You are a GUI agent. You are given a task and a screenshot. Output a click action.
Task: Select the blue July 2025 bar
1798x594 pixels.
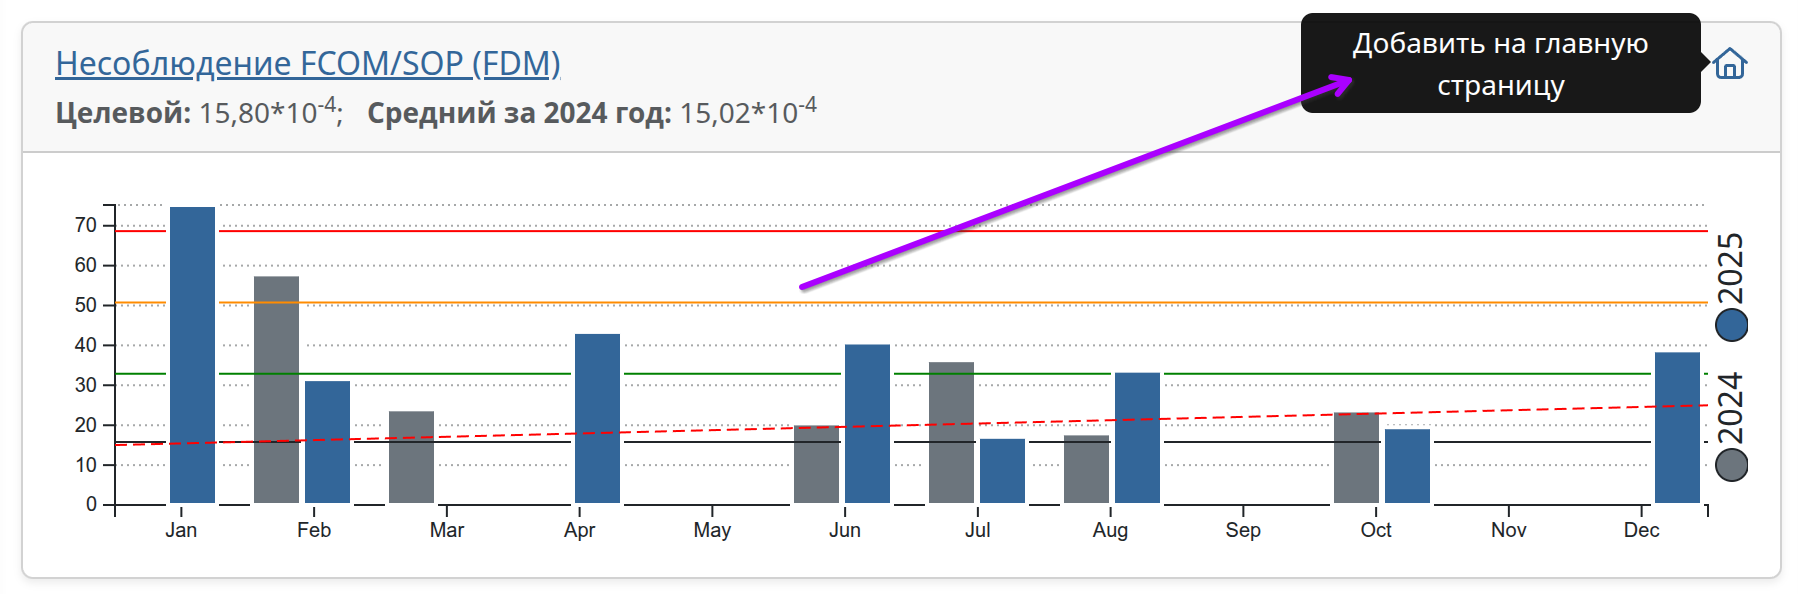(x=1002, y=471)
